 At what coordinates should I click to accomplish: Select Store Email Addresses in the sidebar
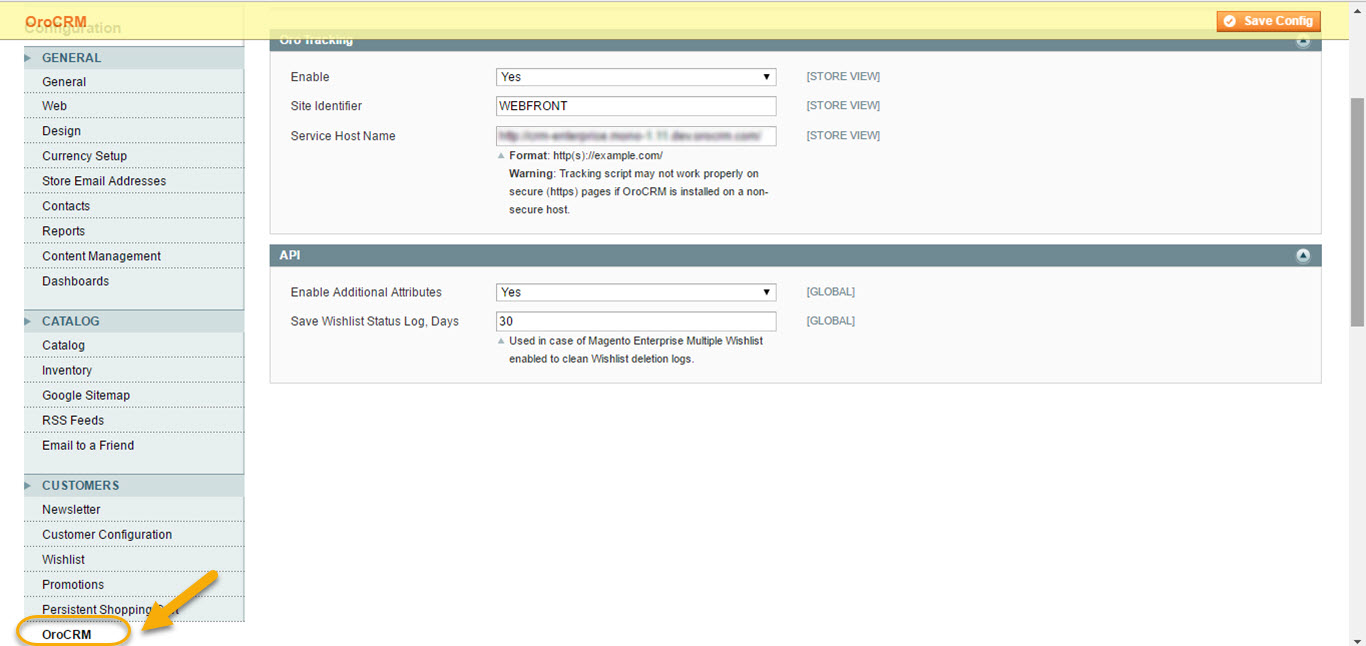[134, 181]
